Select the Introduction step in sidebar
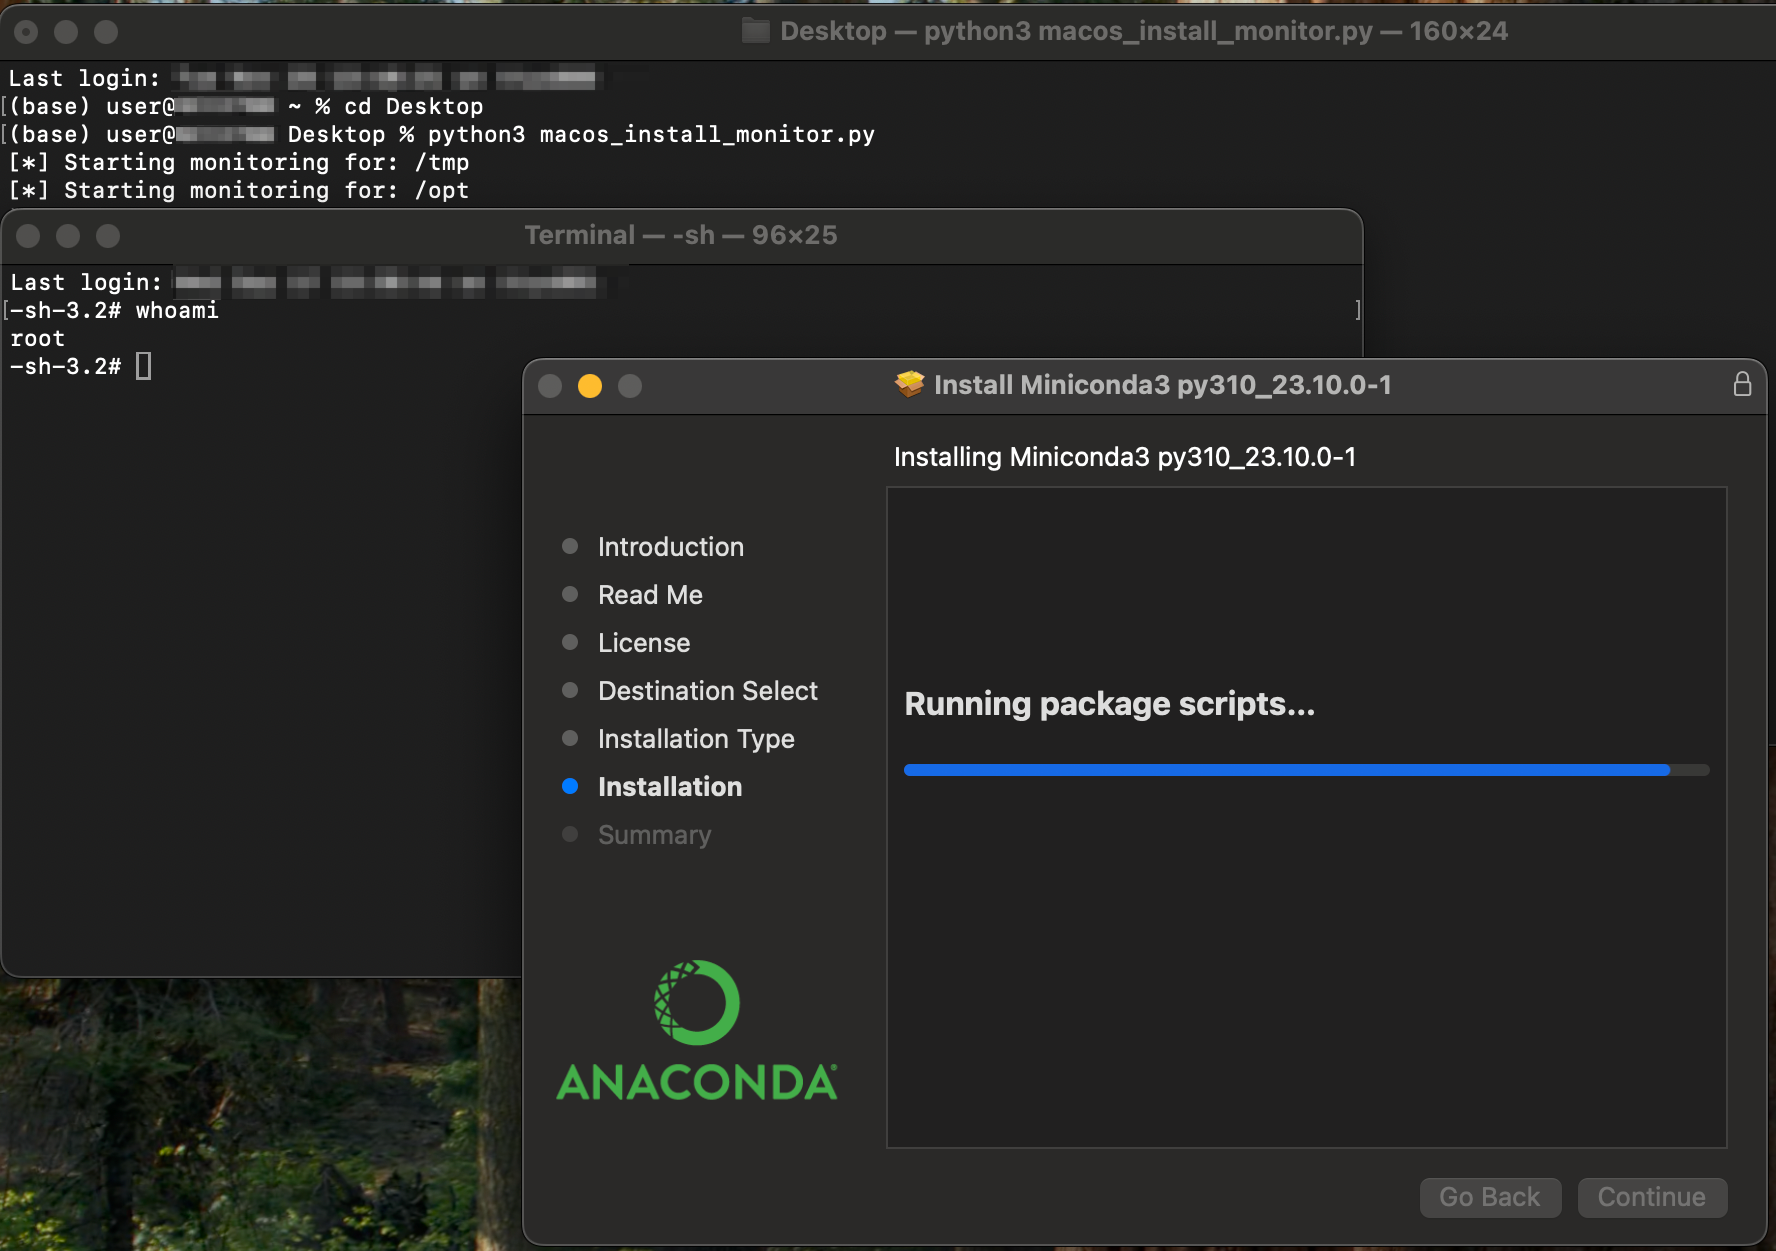The image size is (1776, 1251). [670, 547]
